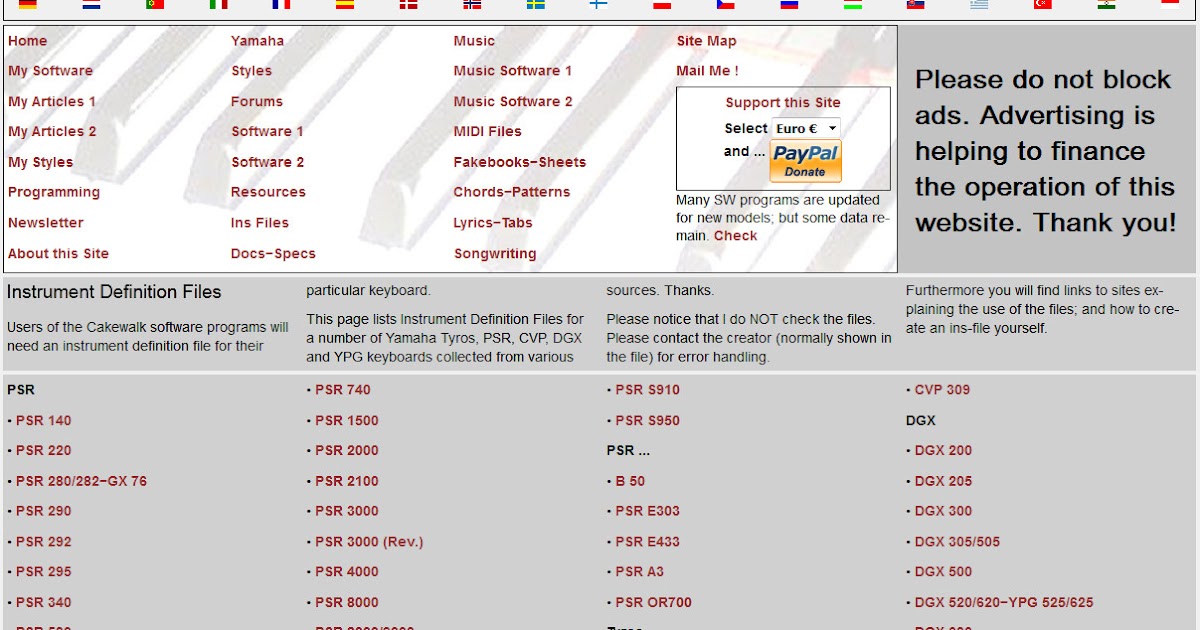
Task: Open Music Software 1
Action: (x=513, y=71)
